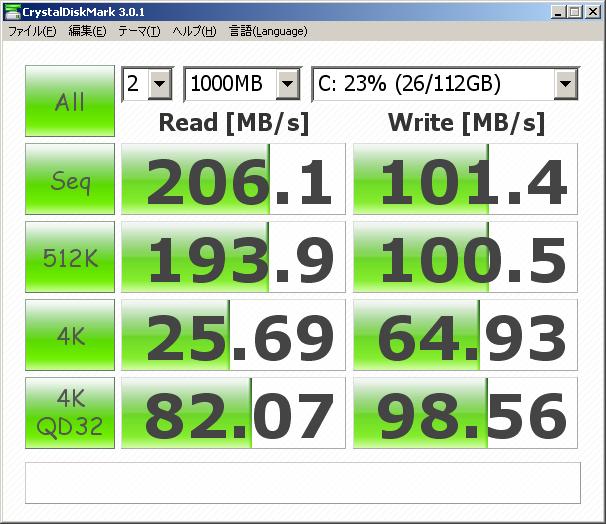Minimize the CrystalDiskMark window
This screenshot has height=524, width=606.
tap(558, 12)
